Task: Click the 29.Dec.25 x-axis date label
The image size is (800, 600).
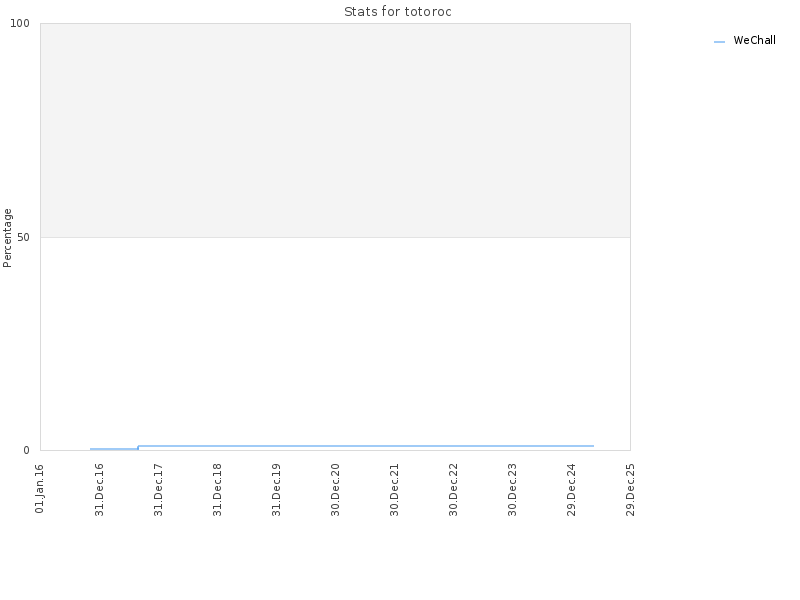Action: point(631,490)
